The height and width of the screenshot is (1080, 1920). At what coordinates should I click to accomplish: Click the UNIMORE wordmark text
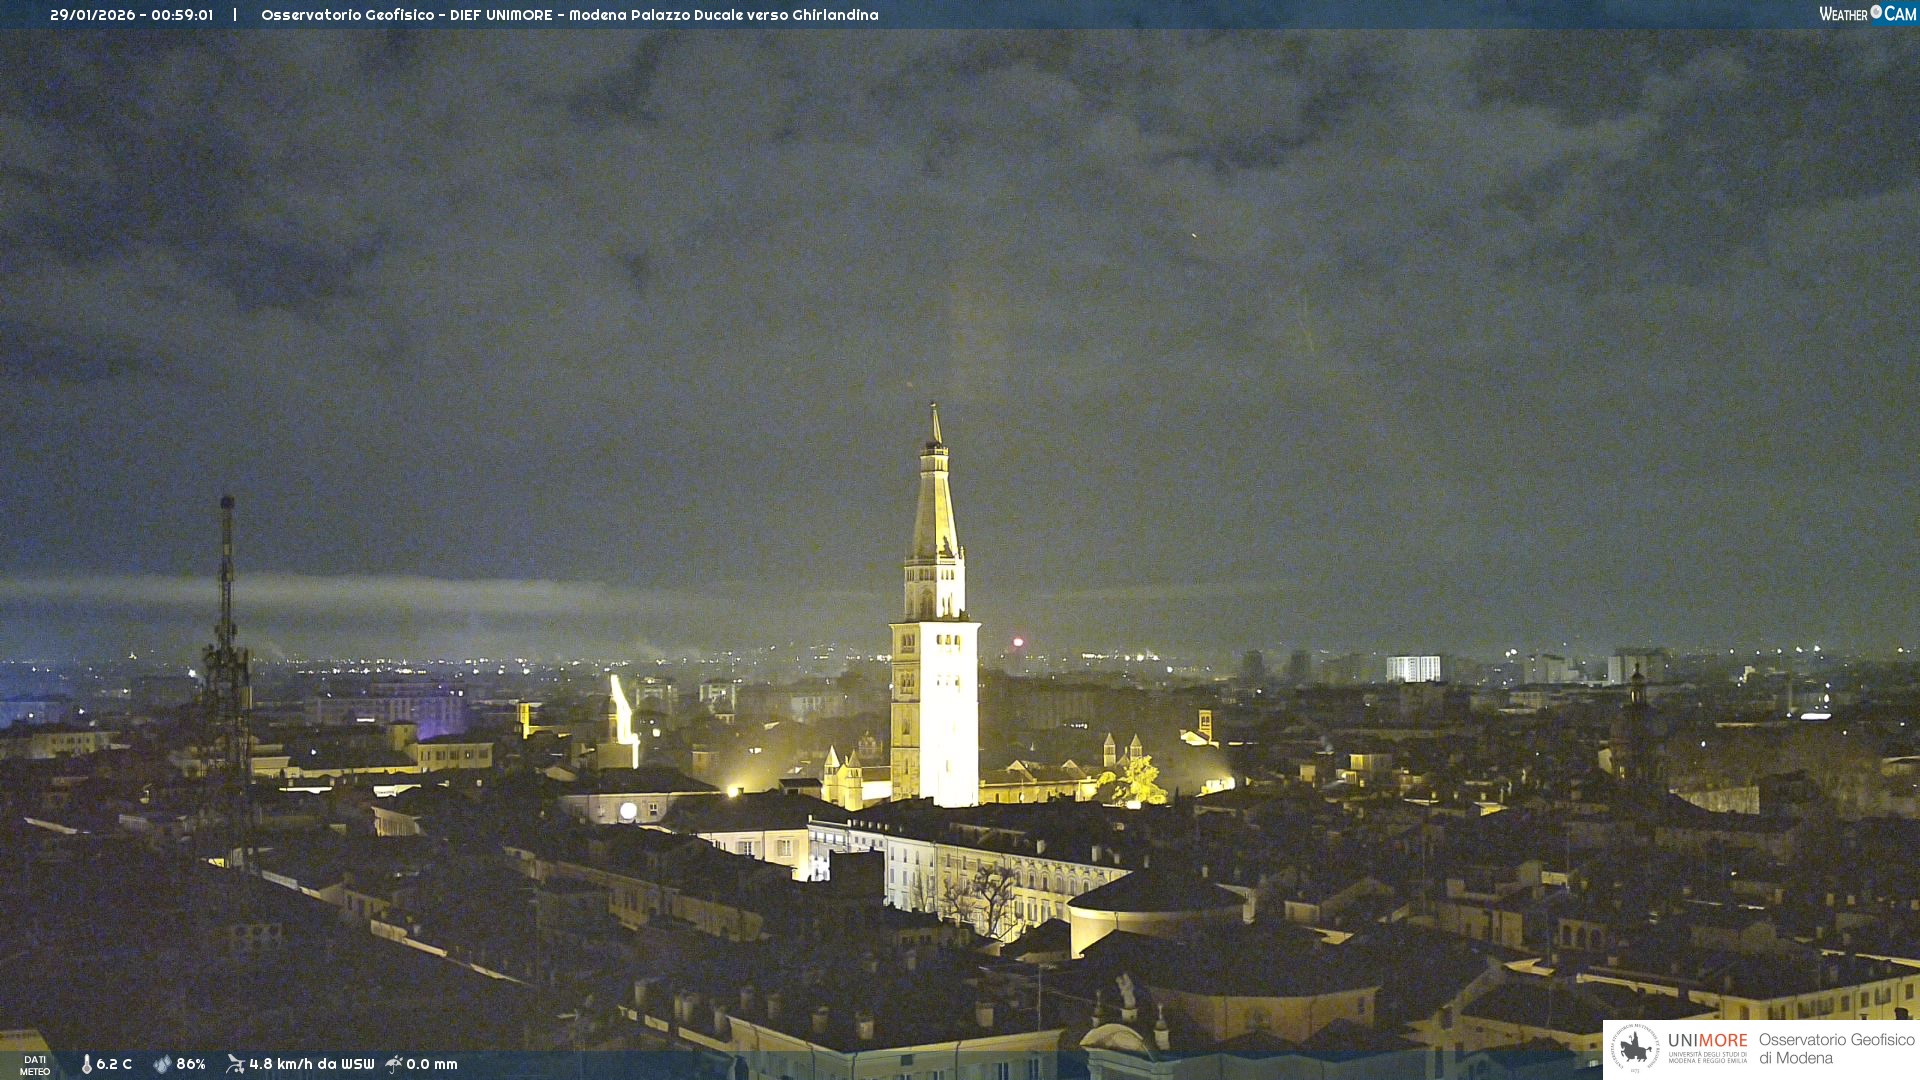(1707, 1040)
